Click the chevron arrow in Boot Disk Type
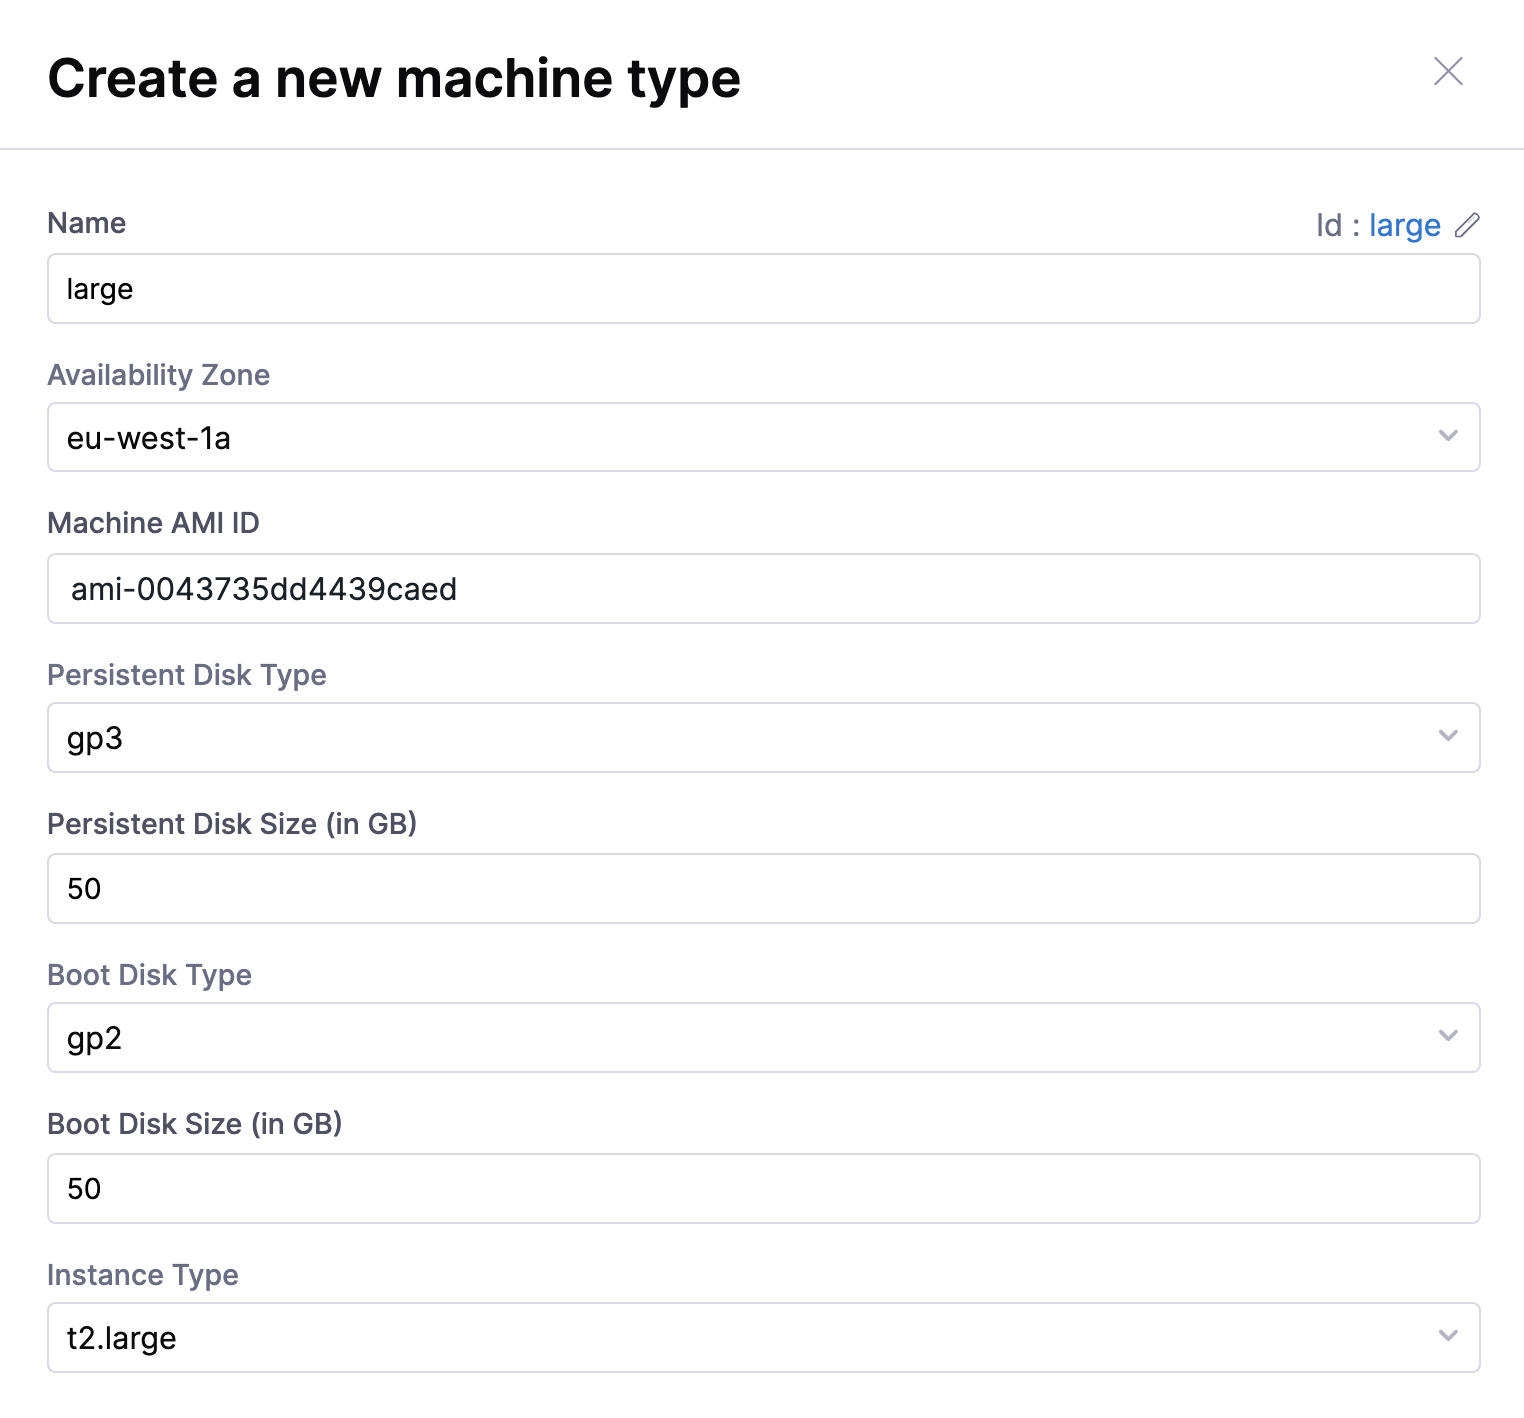 tap(1447, 1036)
